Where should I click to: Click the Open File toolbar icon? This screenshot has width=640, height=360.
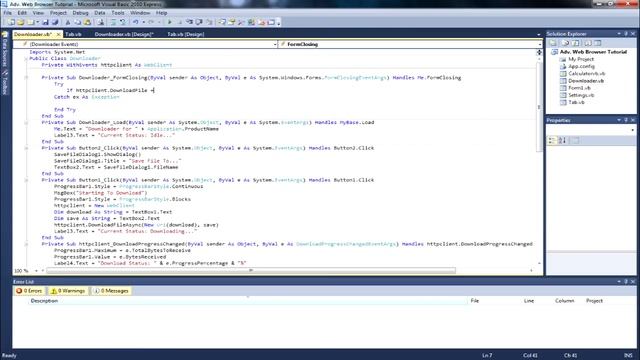pos(20,22)
